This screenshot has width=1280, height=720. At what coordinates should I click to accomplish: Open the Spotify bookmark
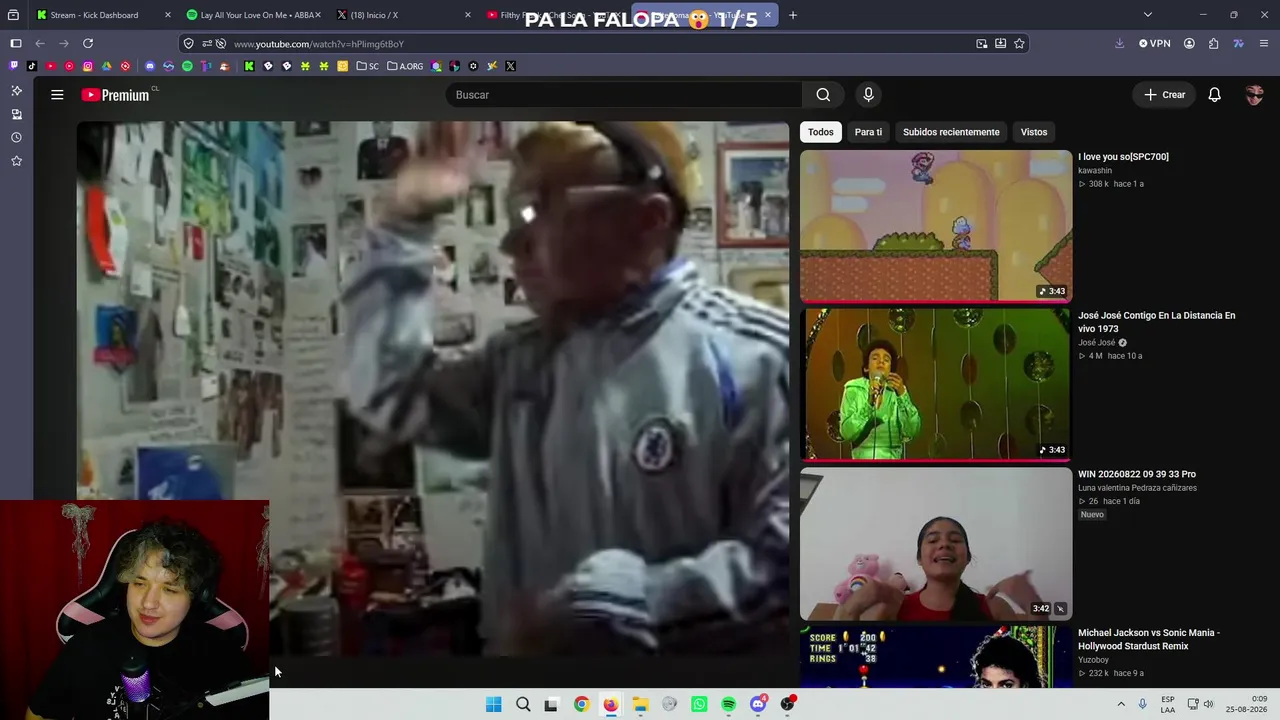[x=187, y=66]
